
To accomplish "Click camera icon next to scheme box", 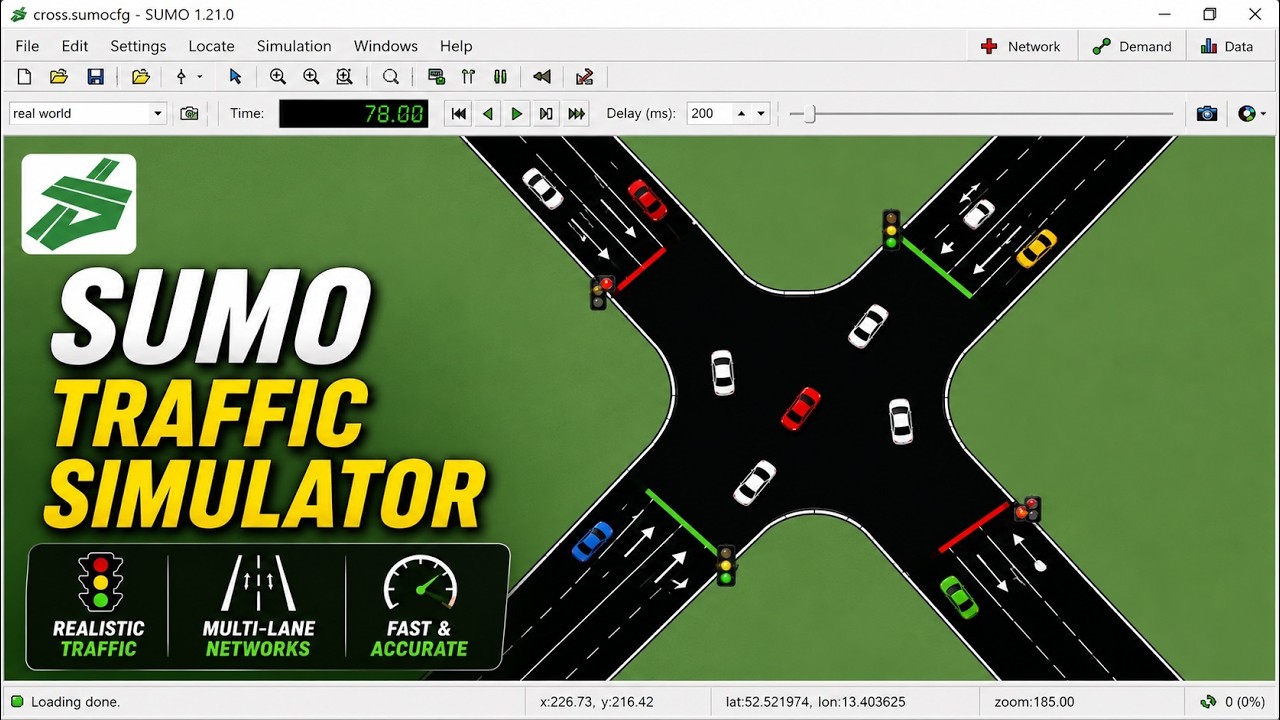I will 189,113.
